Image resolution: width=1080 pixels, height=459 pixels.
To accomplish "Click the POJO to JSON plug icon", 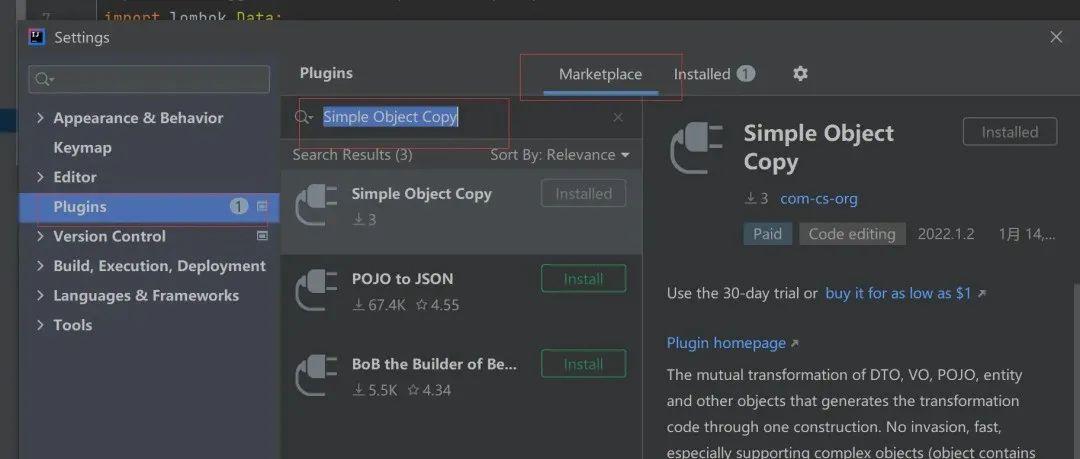I will coord(316,290).
